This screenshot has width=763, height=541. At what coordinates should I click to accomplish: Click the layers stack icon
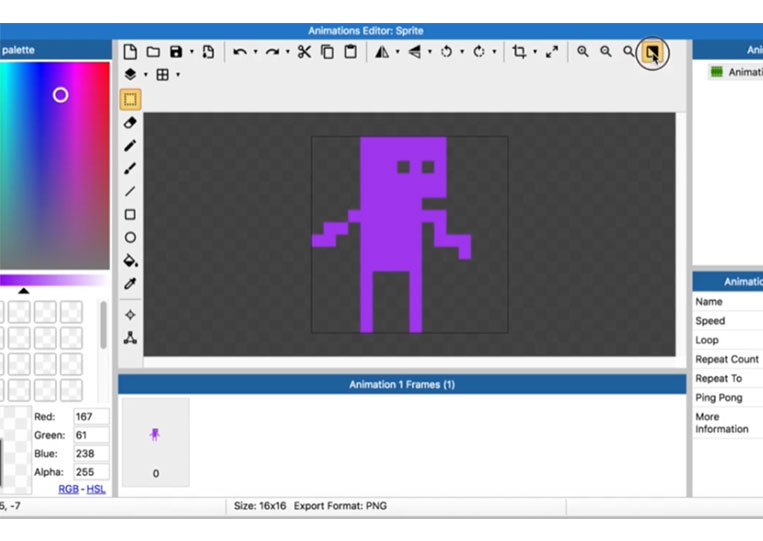click(130, 74)
